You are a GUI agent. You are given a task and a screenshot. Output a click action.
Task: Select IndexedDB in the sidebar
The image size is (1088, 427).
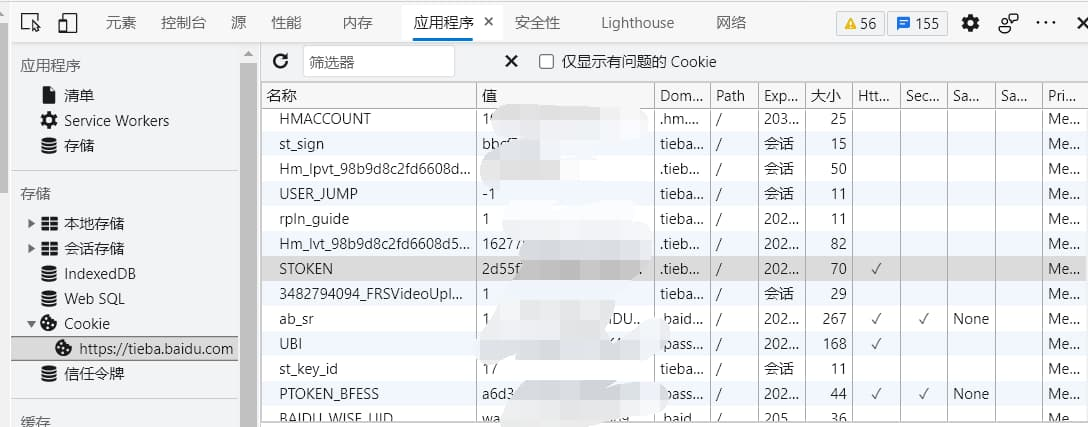(100, 274)
